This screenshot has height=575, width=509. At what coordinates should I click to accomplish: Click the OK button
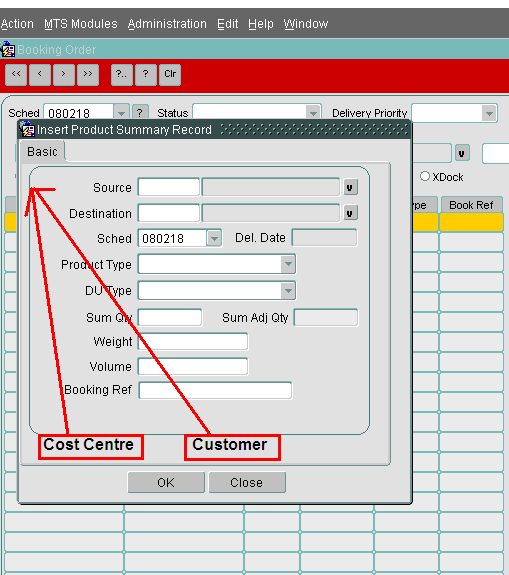pyautogui.click(x=166, y=483)
